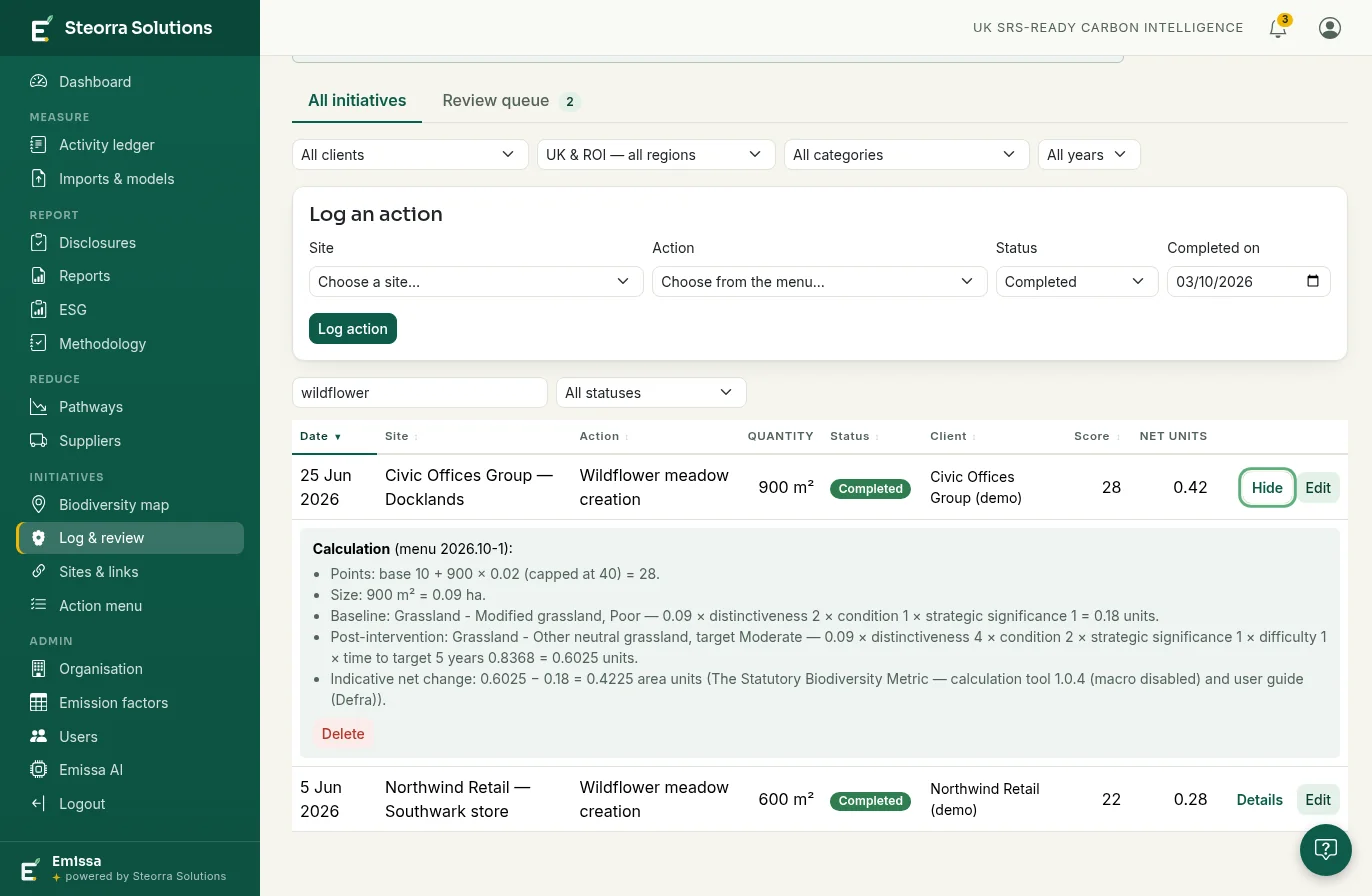
Task: Click the Log action button
Action: pos(353,329)
